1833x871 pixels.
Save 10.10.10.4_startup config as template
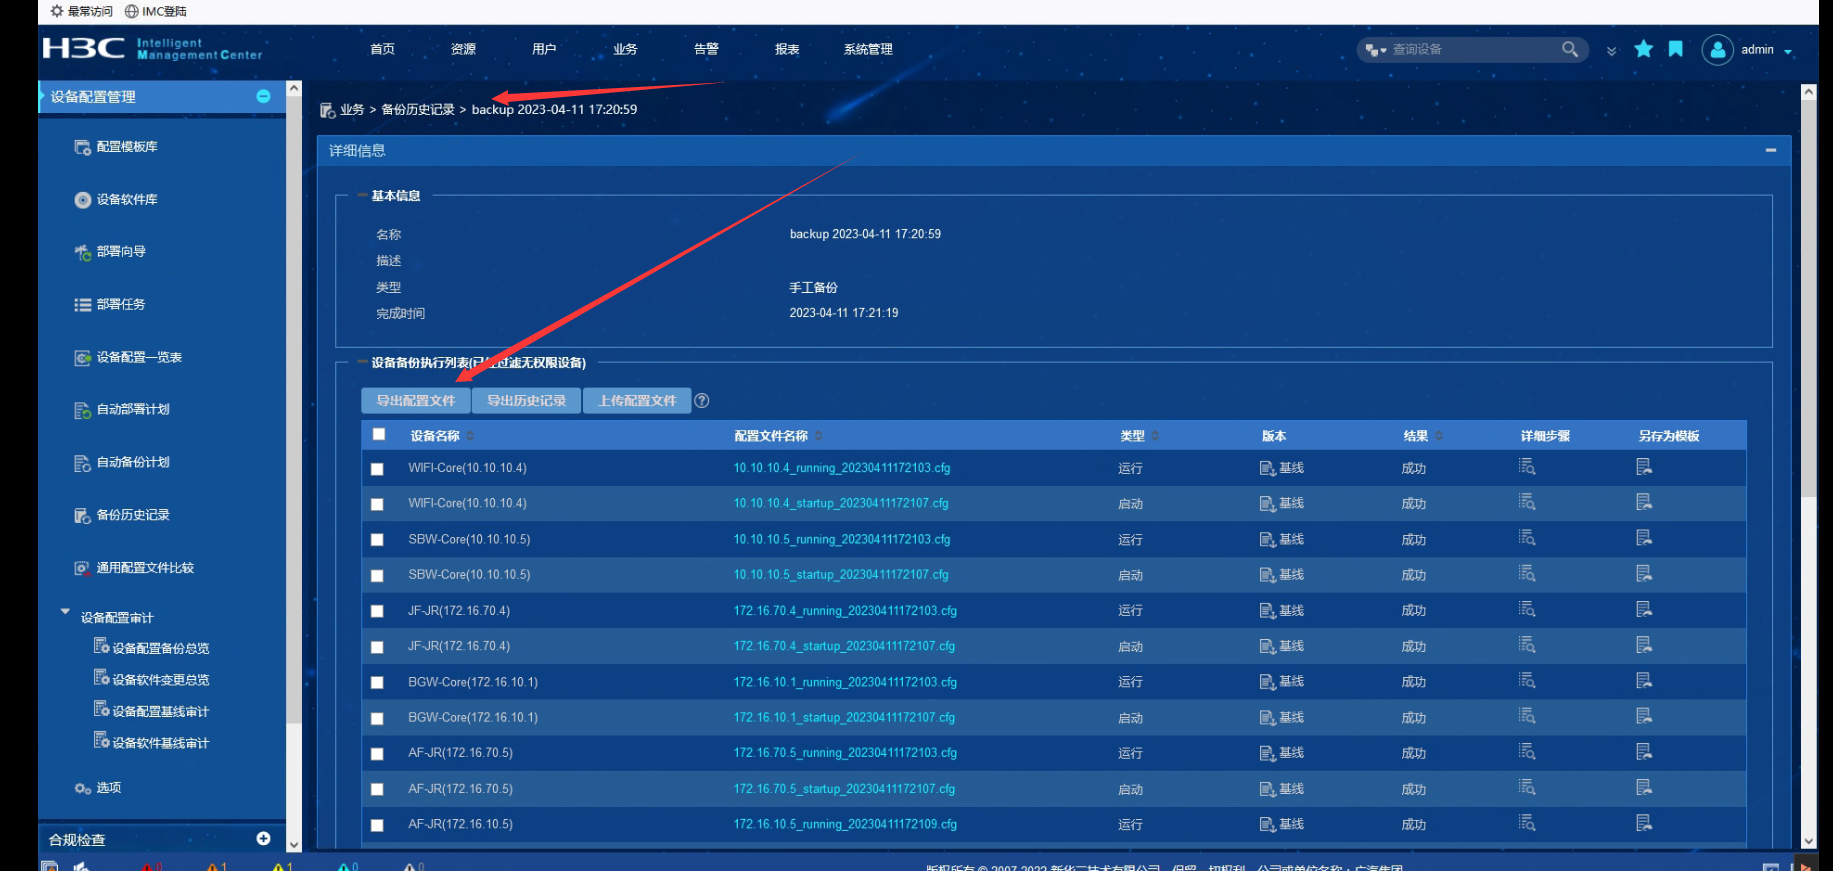click(x=1644, y=502)
